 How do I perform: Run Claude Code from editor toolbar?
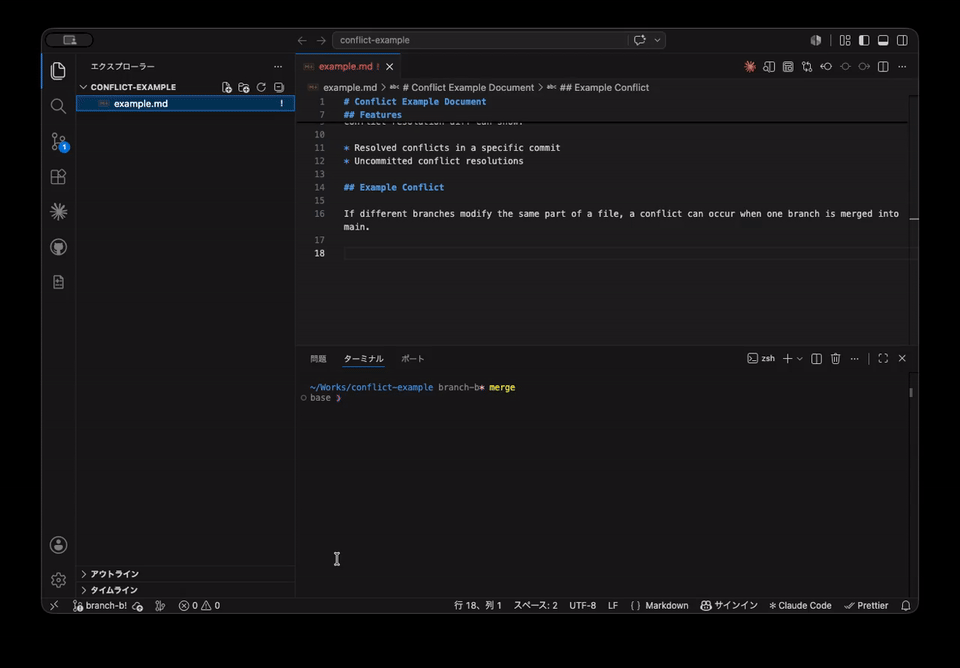[749, 67]
